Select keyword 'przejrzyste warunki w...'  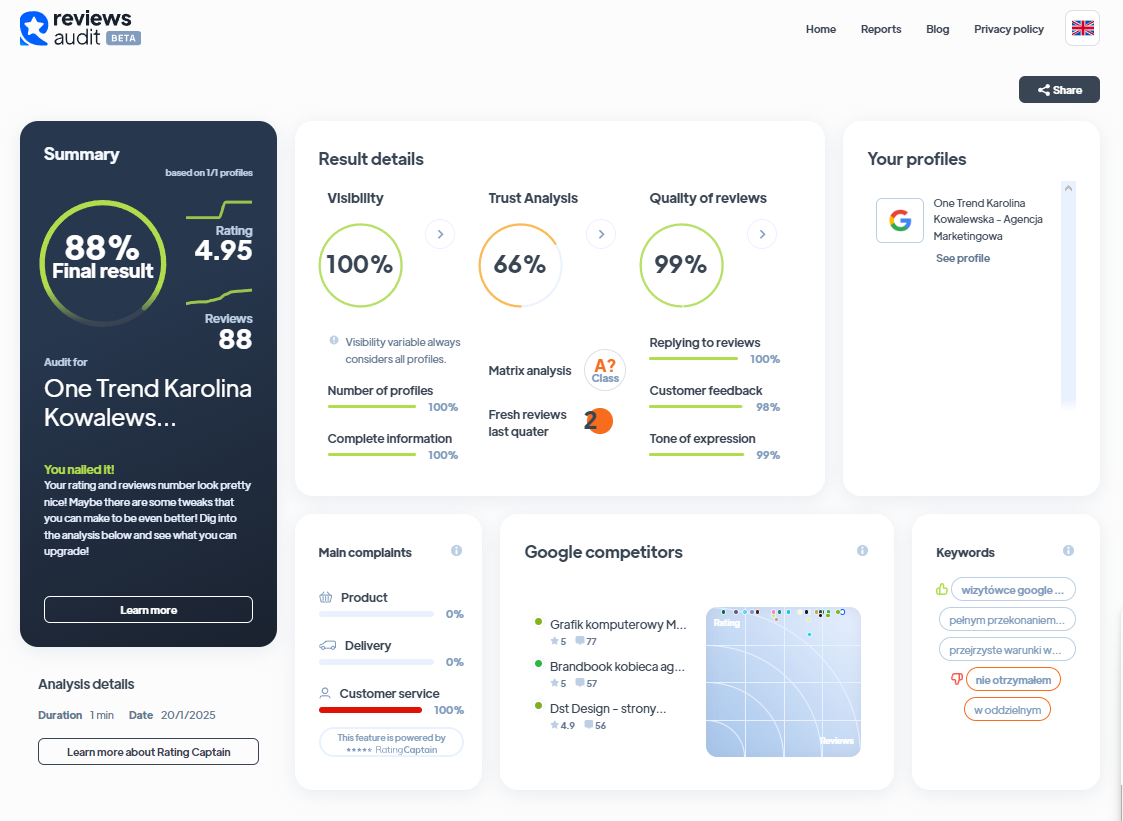click(1007, 650)
